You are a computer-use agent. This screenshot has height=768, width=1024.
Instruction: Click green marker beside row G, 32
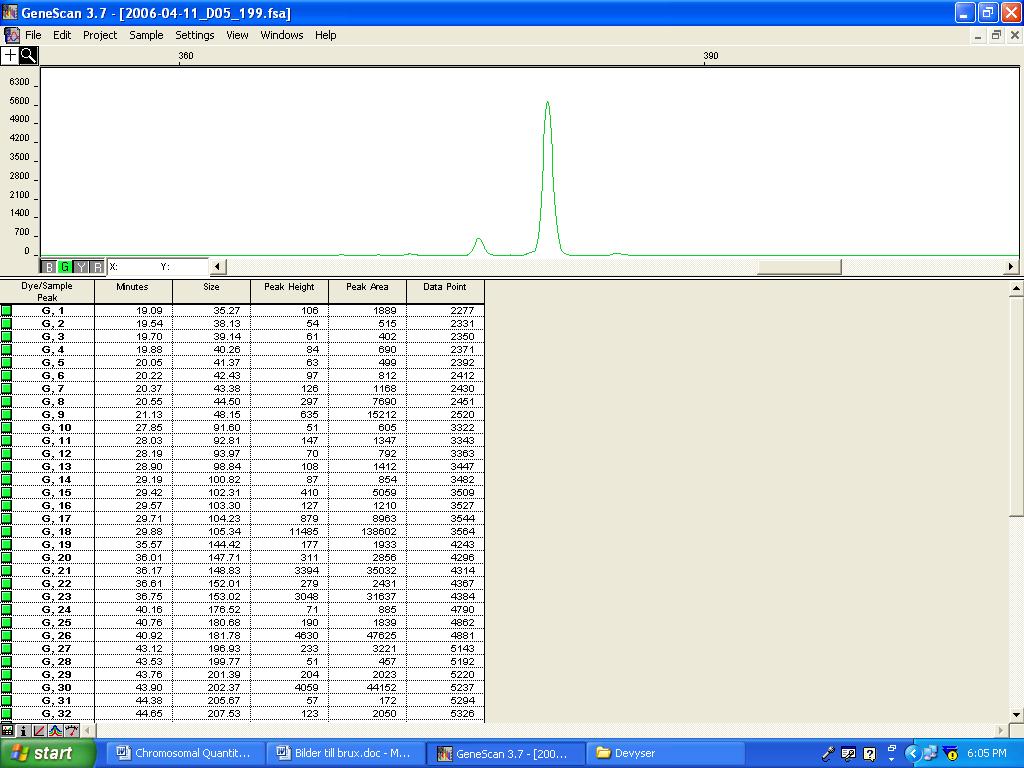click(7, 714)
